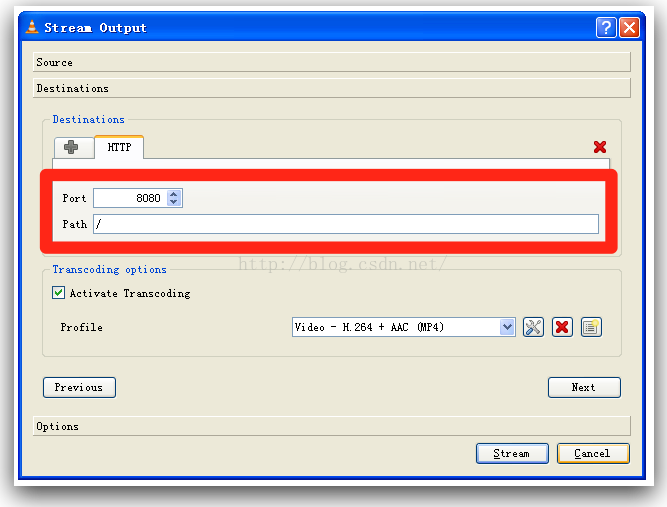Expand the Destinations section header
Viewport: 667px width, 507px height.
point(331,88)
